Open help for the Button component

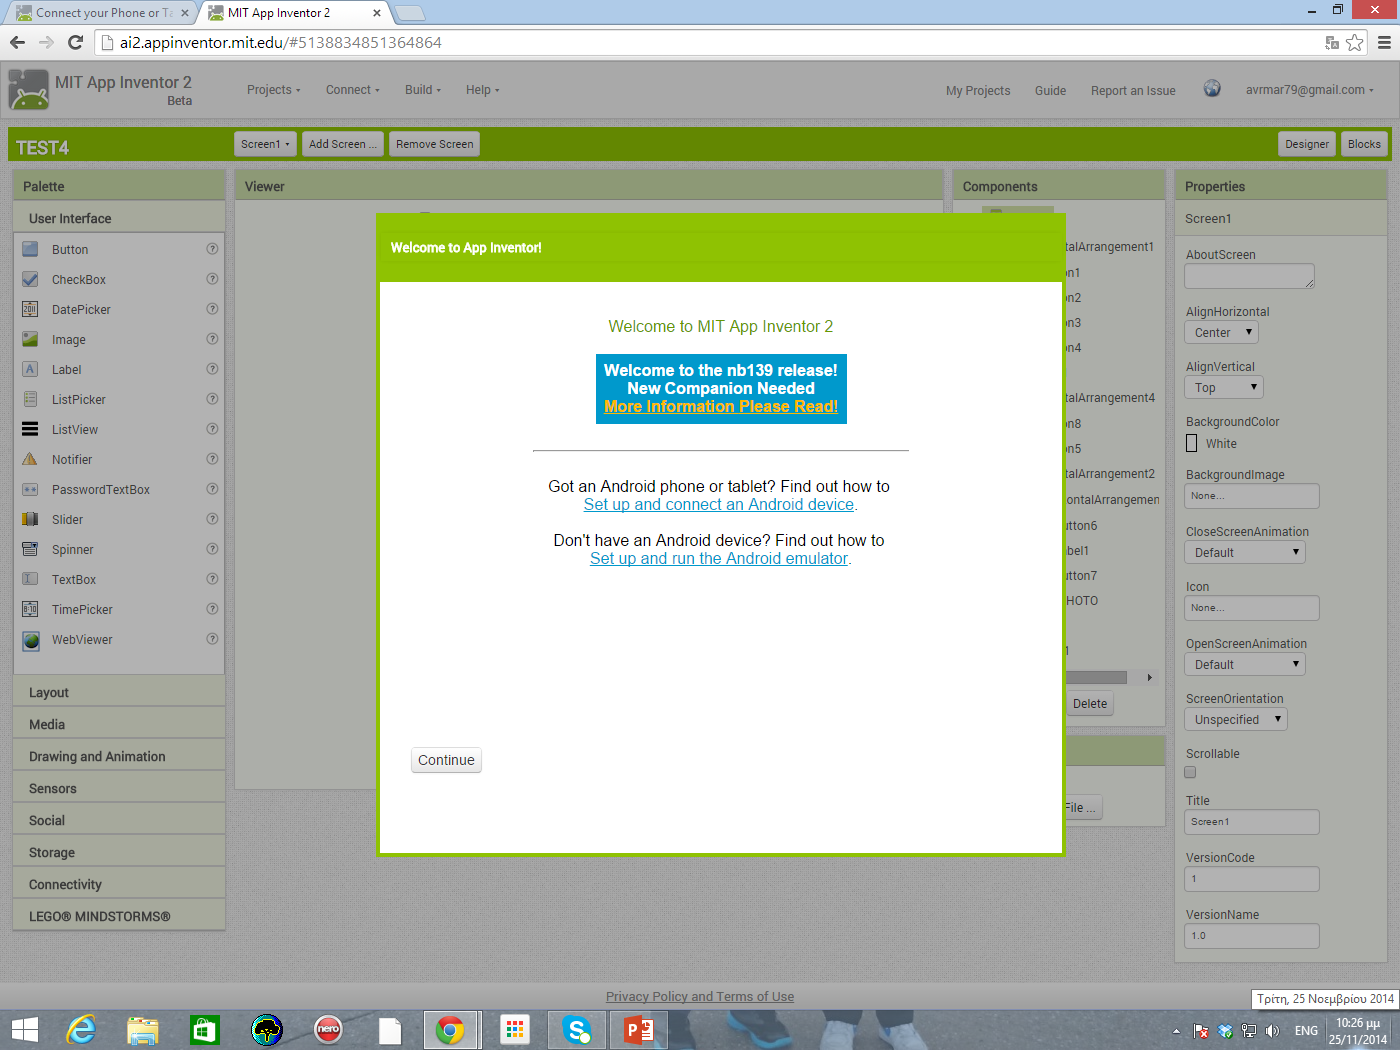click(212, 249)
